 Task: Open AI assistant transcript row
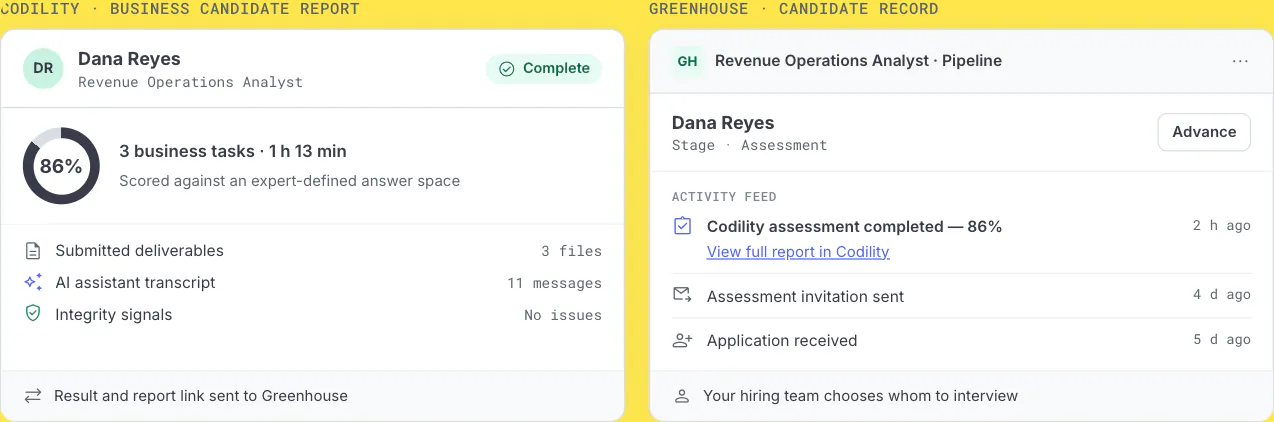[313, 282]
